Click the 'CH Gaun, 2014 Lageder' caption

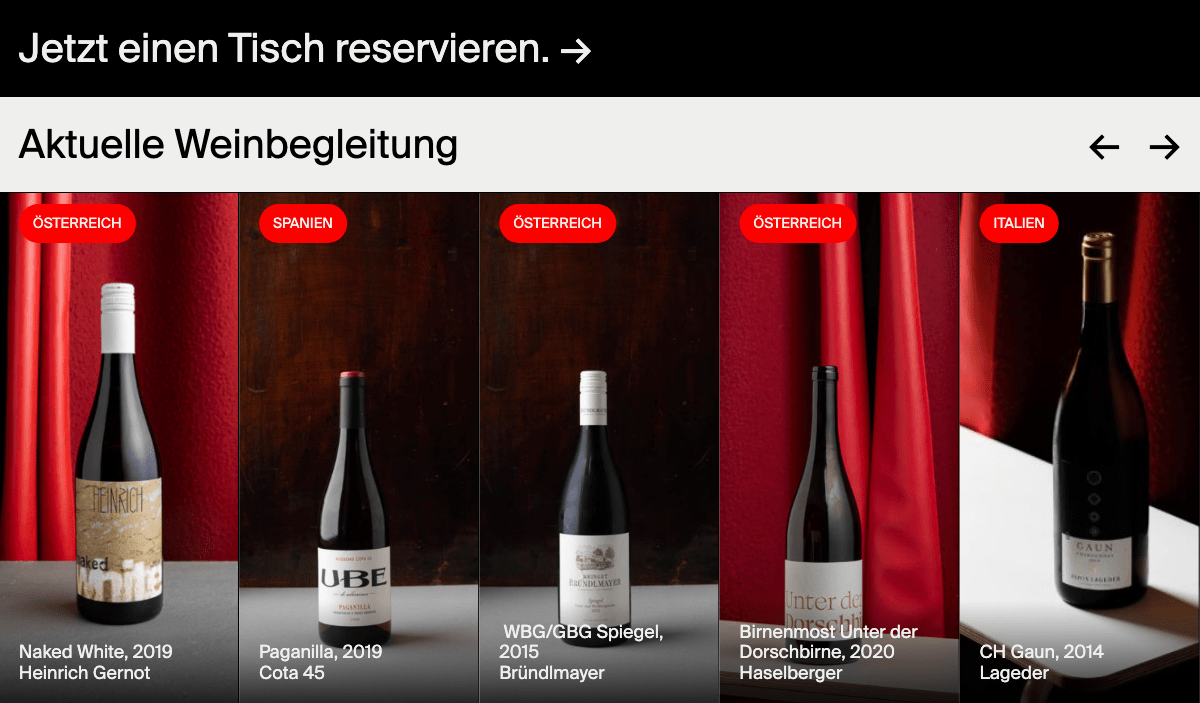click(1042, 662)
